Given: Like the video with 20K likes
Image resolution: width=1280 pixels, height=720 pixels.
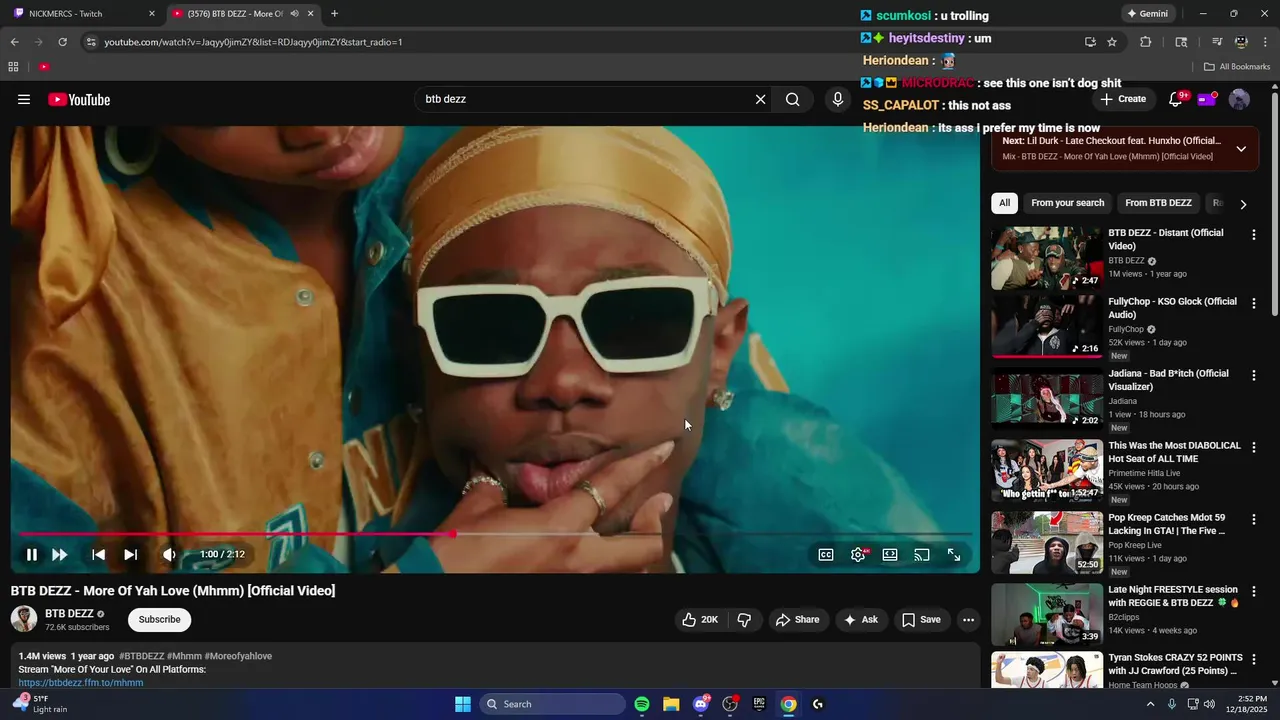Looking at the screenshot, I should pos(700,620).
